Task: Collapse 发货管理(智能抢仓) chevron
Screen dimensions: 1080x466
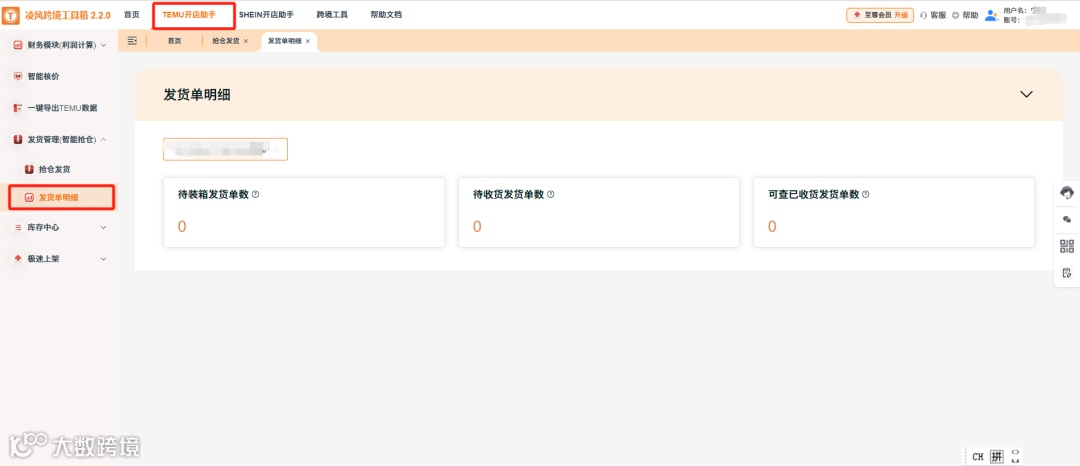Action: 104,140
